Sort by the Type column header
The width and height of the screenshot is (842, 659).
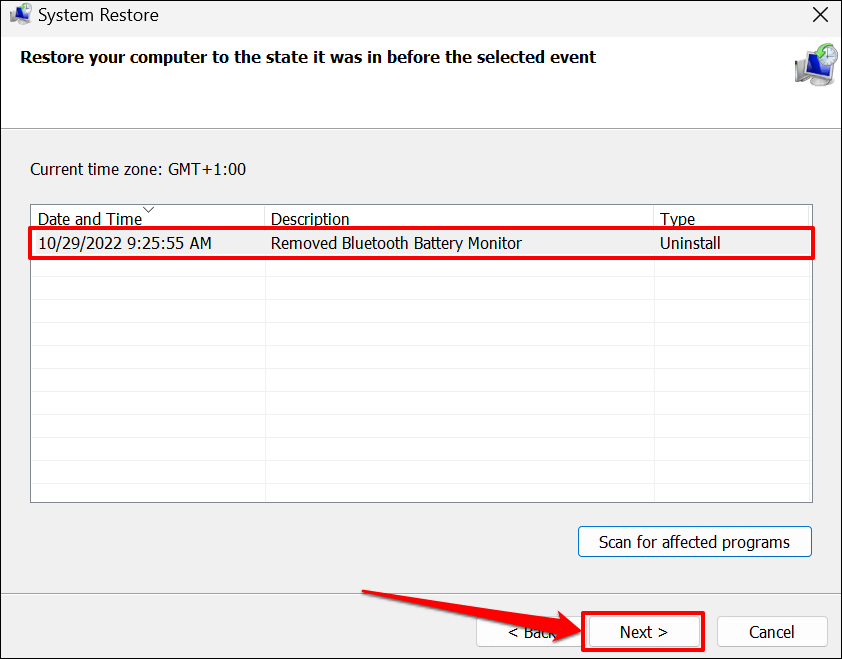[x=677, y=219]
